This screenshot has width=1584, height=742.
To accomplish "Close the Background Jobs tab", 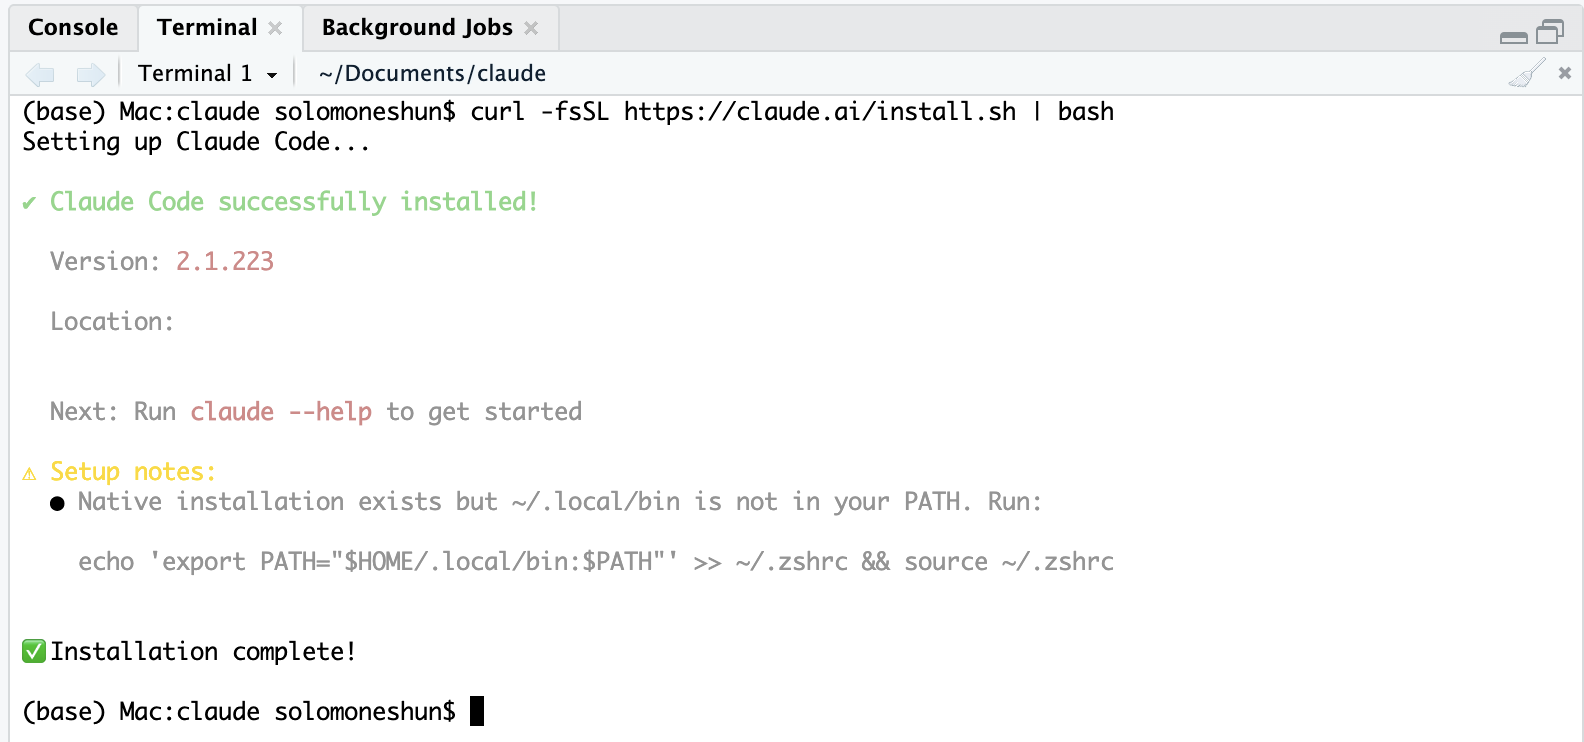I will (531, 28).
